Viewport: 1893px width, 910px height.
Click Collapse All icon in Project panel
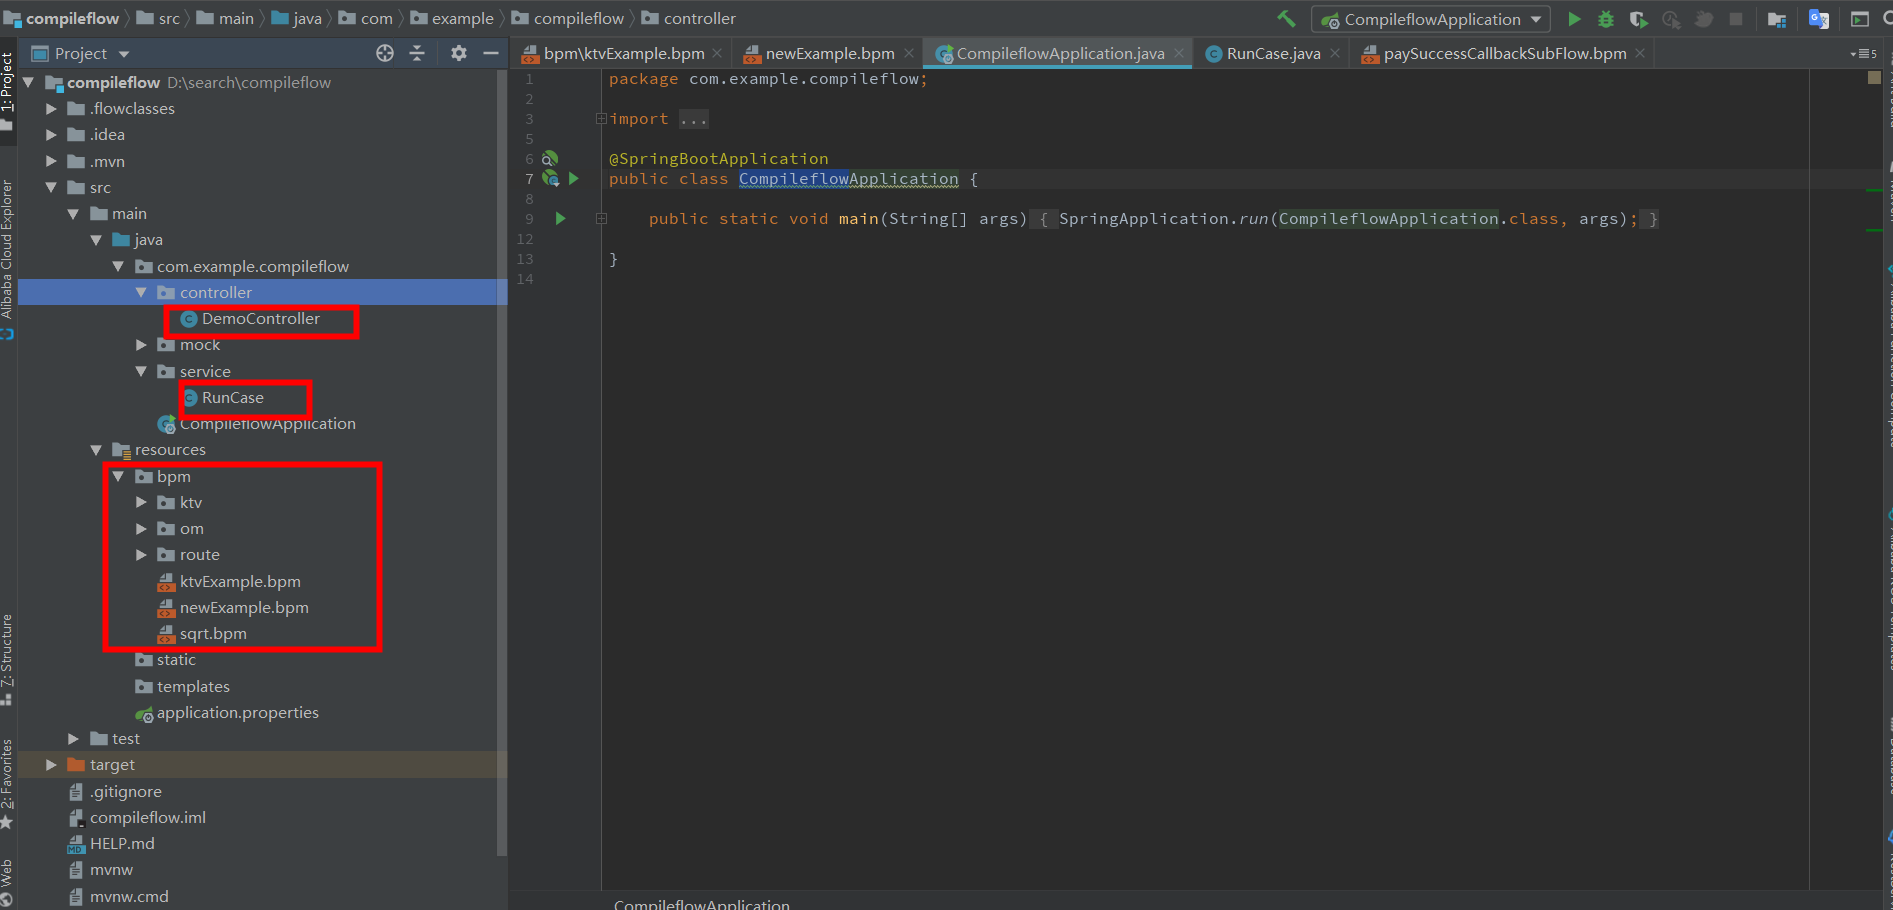click(x=417, y=53)
